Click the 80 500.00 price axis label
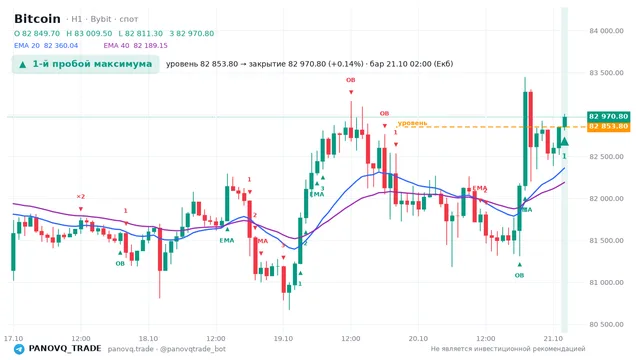640x360 pixels. click(607, 324)
